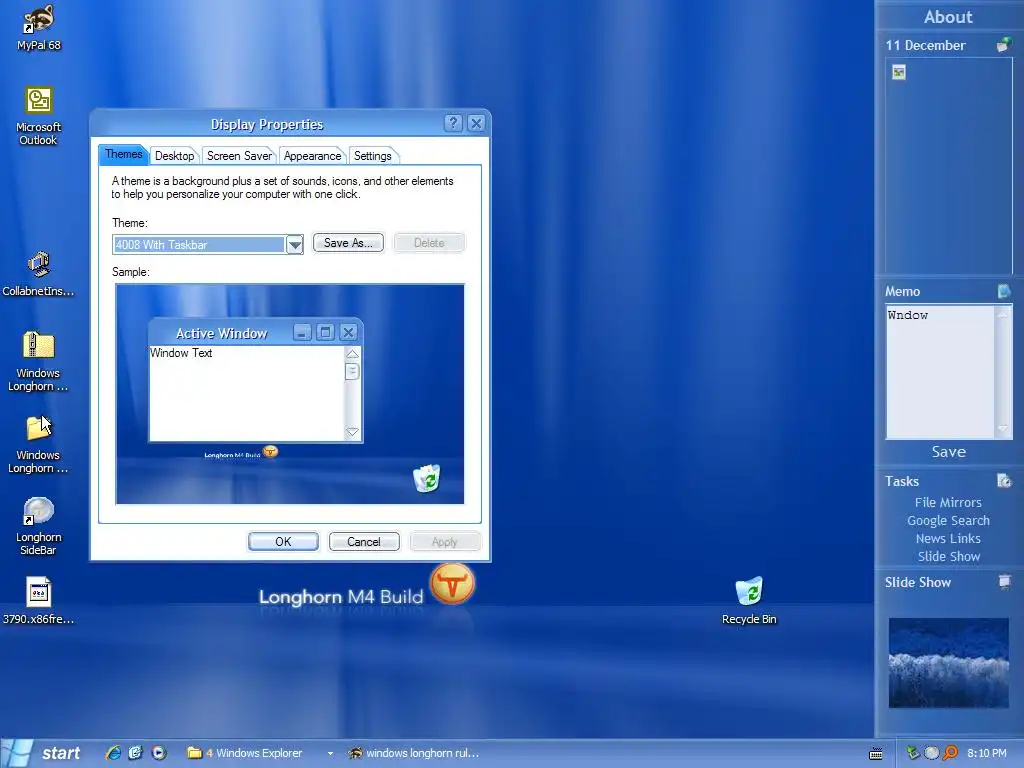Click the Memo panel title

tap(902, 291)
